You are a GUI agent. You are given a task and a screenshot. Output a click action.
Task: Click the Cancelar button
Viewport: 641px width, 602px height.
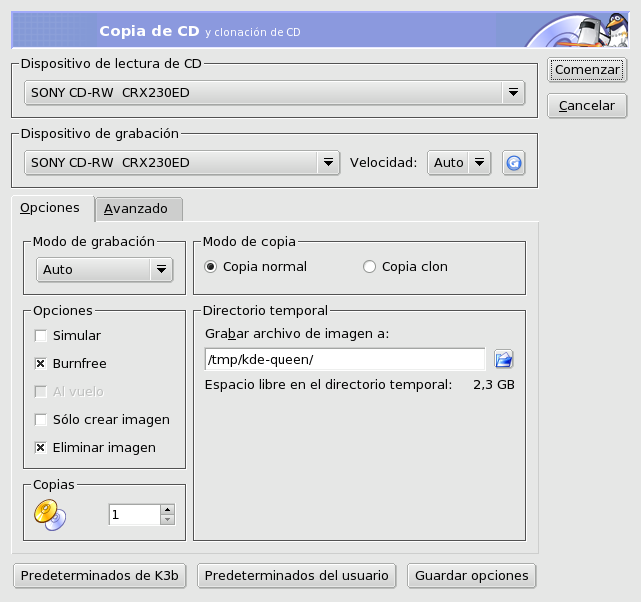tap(587, 106)
